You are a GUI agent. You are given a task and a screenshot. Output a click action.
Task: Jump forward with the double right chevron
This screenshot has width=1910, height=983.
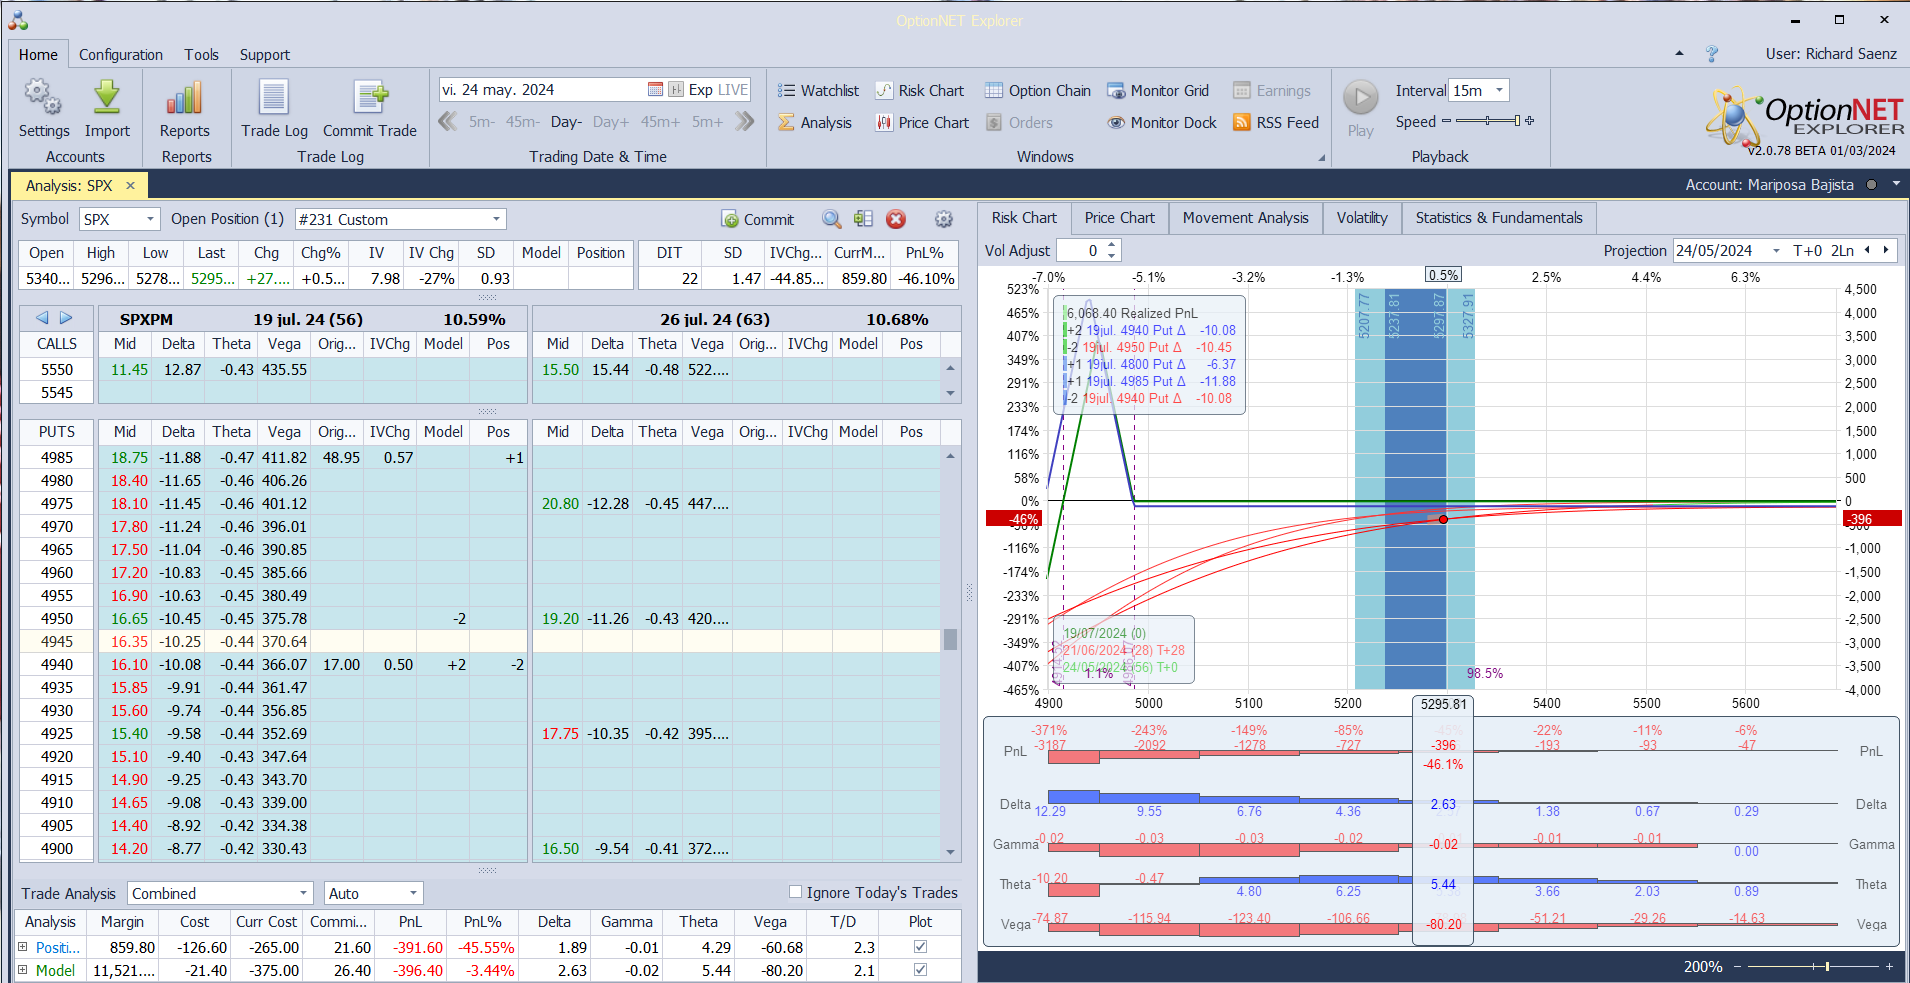coord(745,122)
